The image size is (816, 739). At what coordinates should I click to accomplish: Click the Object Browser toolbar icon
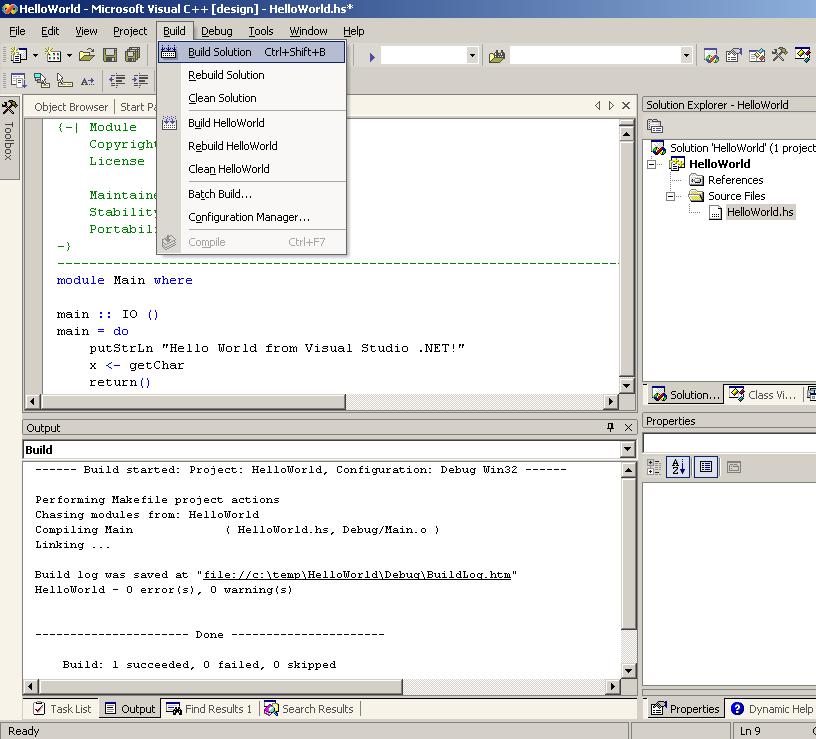click(757, 55)
